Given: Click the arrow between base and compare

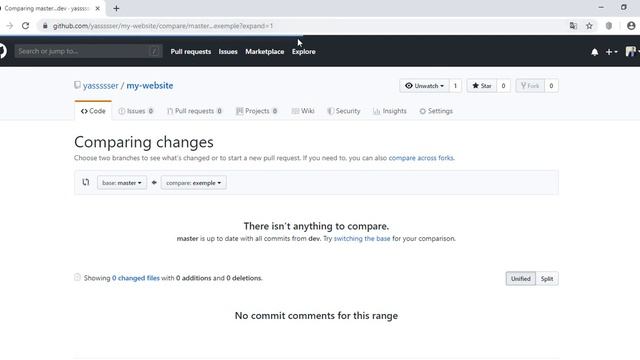Looking at the screenshot, I should point(154,182).
